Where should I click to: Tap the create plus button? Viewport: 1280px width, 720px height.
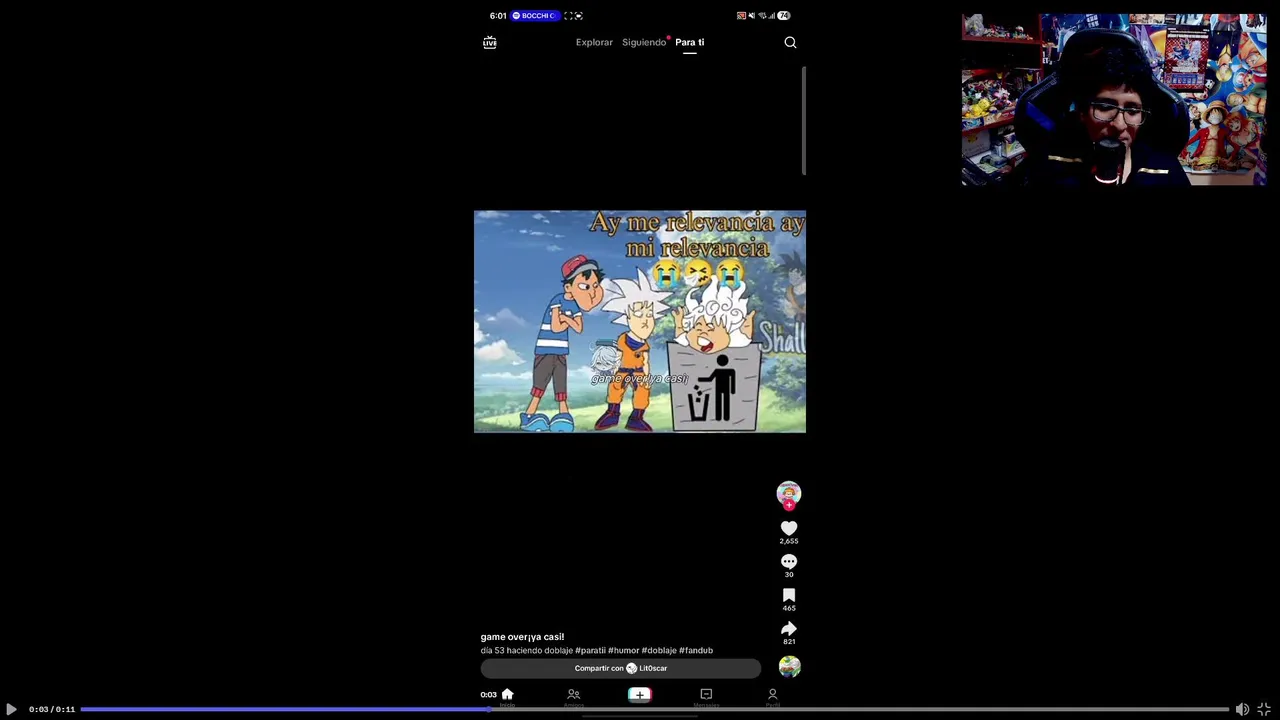640,695
